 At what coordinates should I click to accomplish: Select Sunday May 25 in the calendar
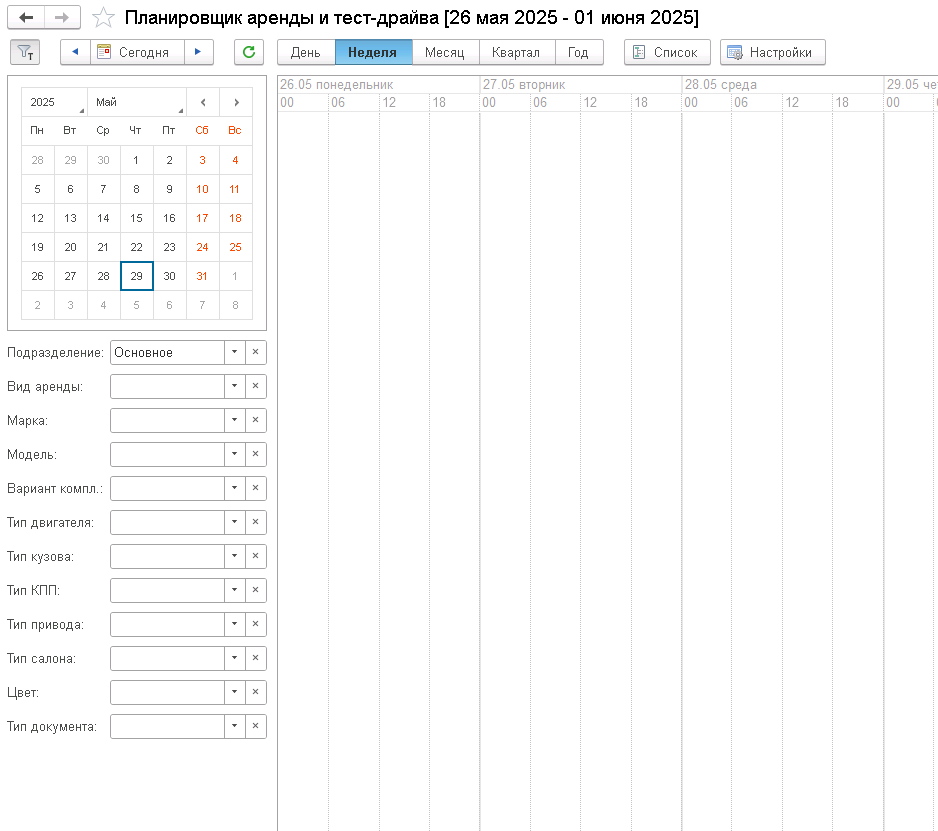pyautogui.click(x=235, y=247)
